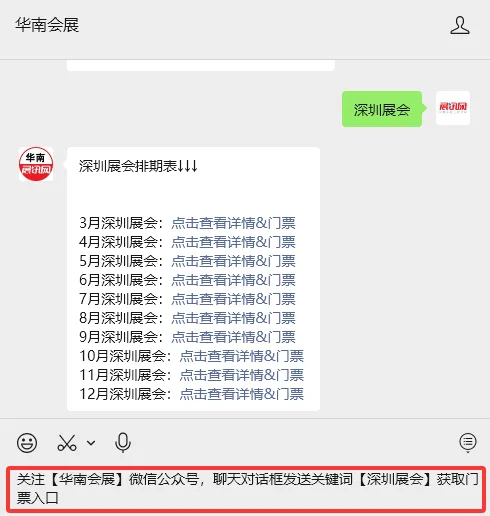Open the chat history menu icon

468,443
